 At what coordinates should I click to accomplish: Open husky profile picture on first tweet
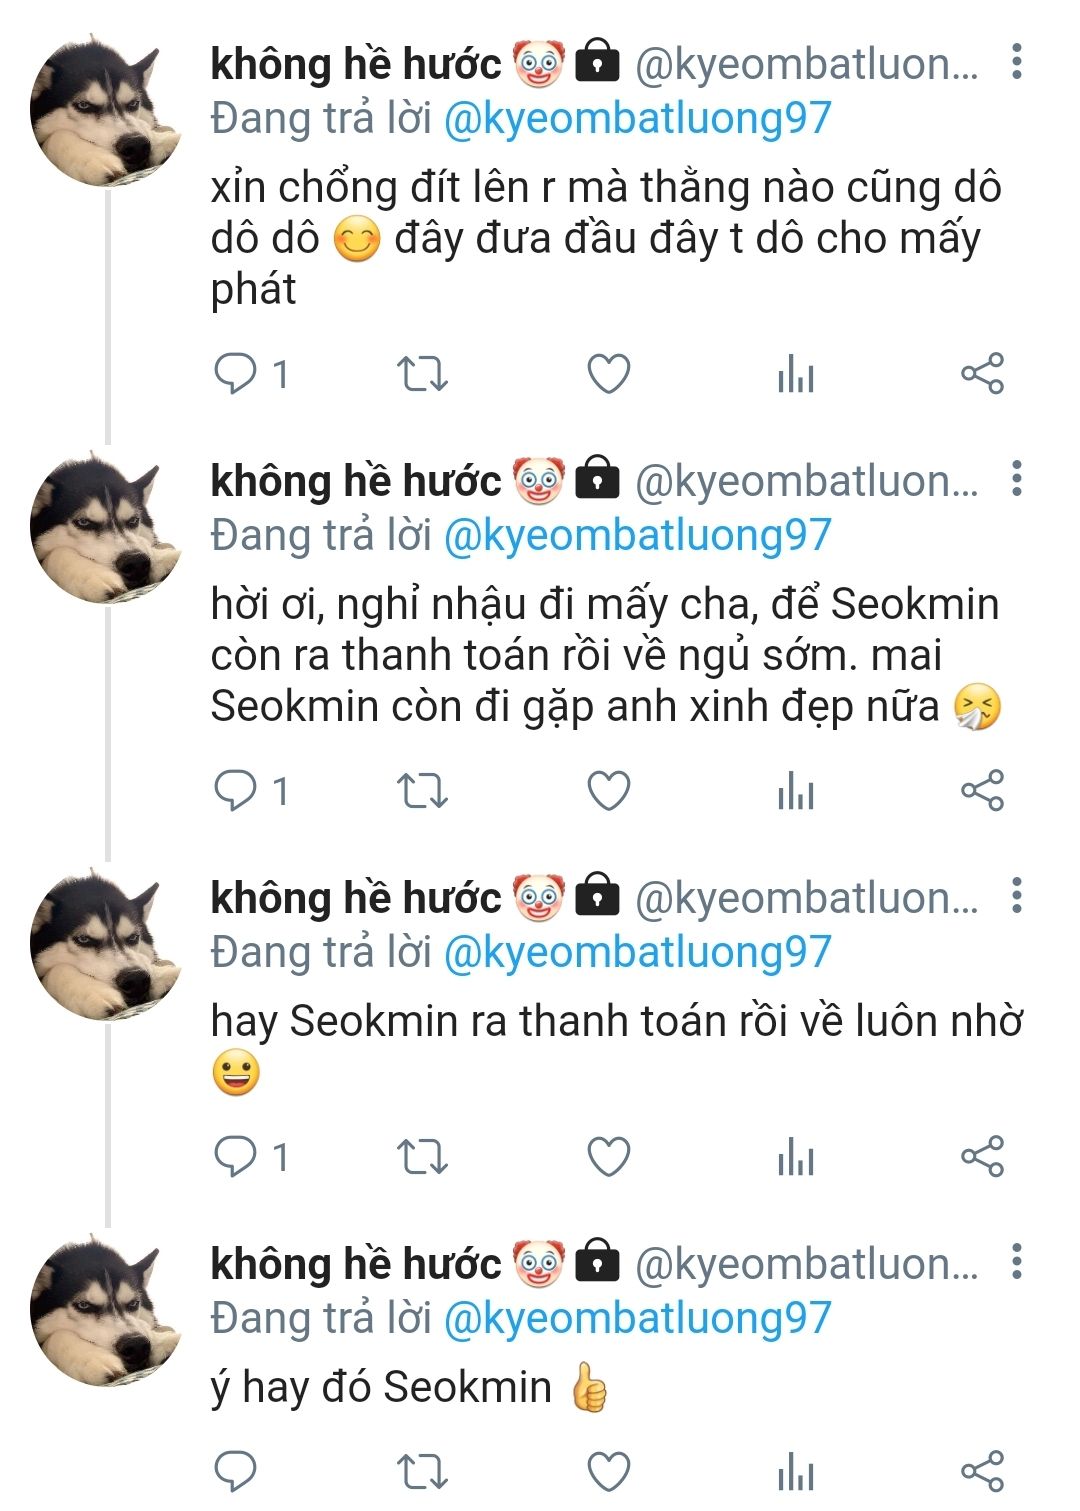tap(106, 113)
